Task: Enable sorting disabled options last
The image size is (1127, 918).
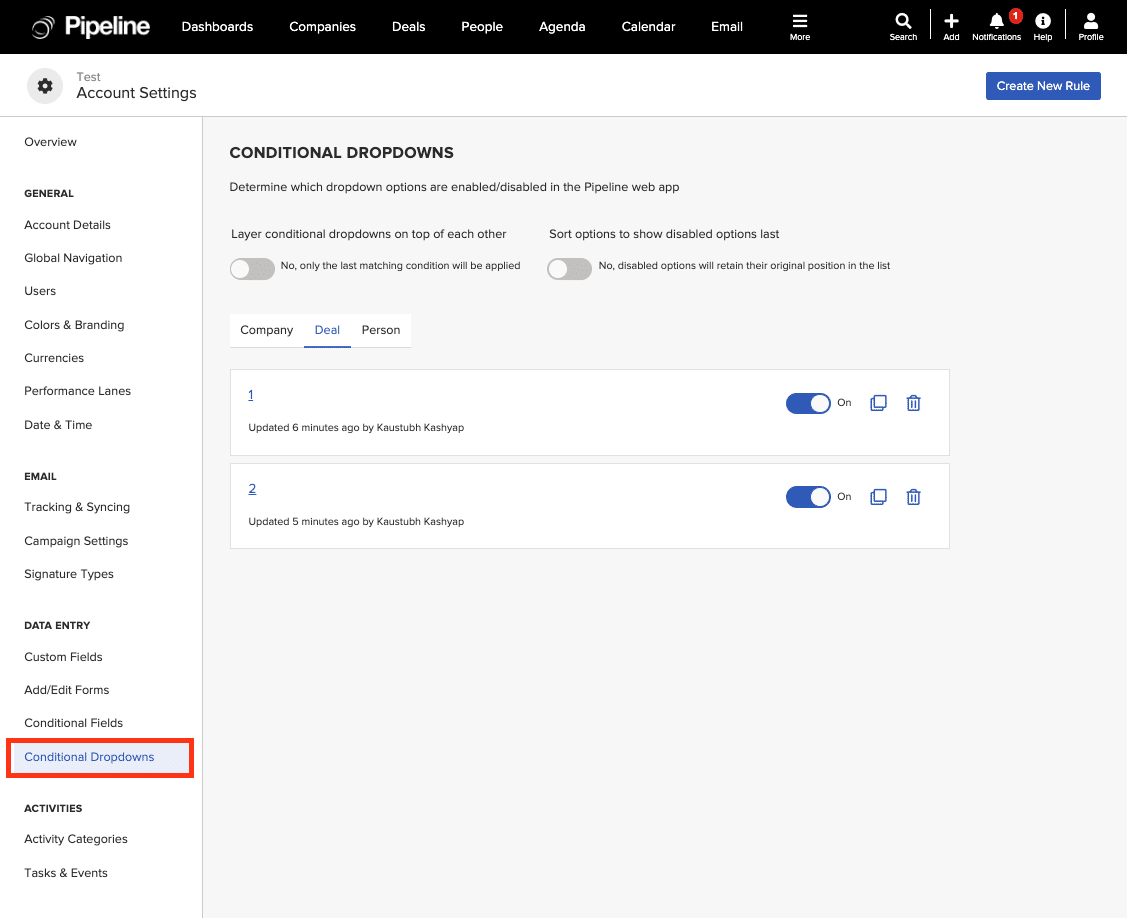Action: [569, 268]
